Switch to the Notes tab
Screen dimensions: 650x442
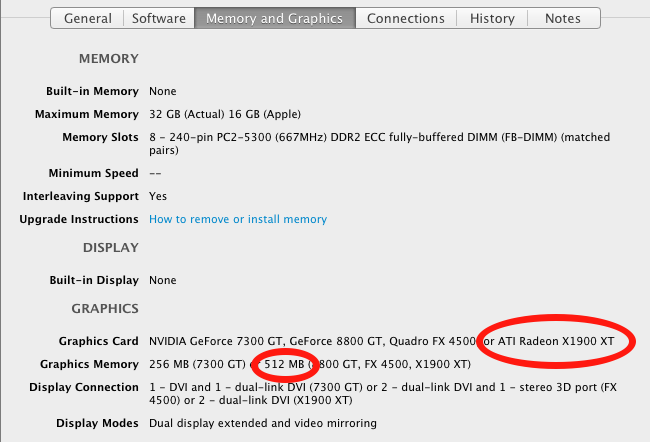pos(563,18)
